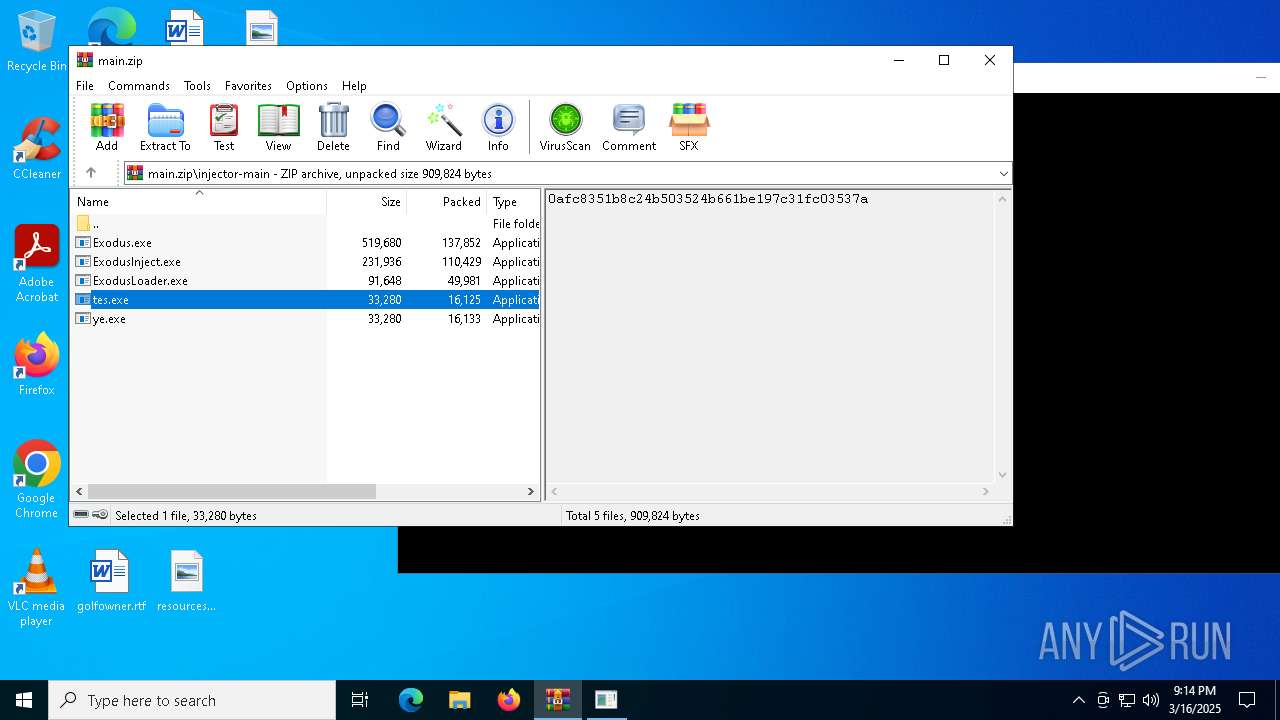This screenshot has width=1280, height=720.
Task: Click the Add toolbar icon
Action: pyautogui.click(x=107, y=127)
